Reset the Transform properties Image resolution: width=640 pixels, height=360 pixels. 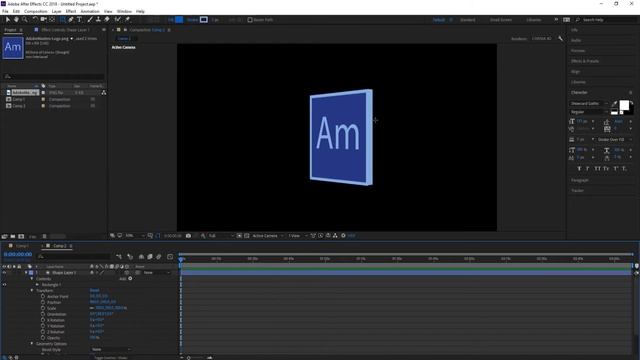[94, 291]
